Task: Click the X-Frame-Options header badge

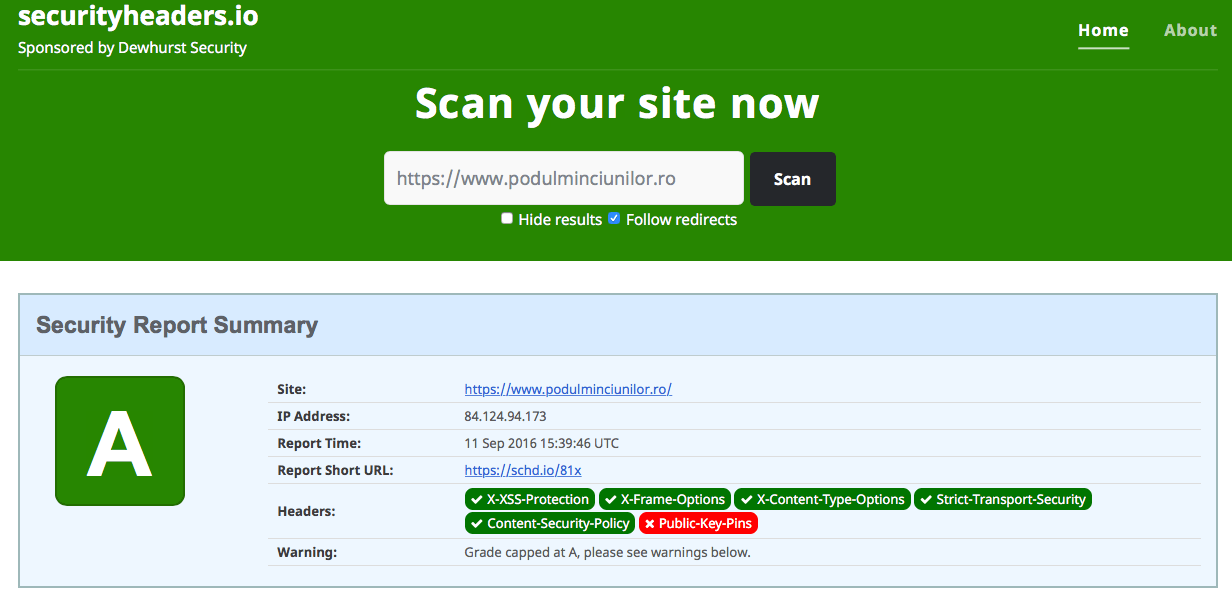Action: [x=664, y=499]
